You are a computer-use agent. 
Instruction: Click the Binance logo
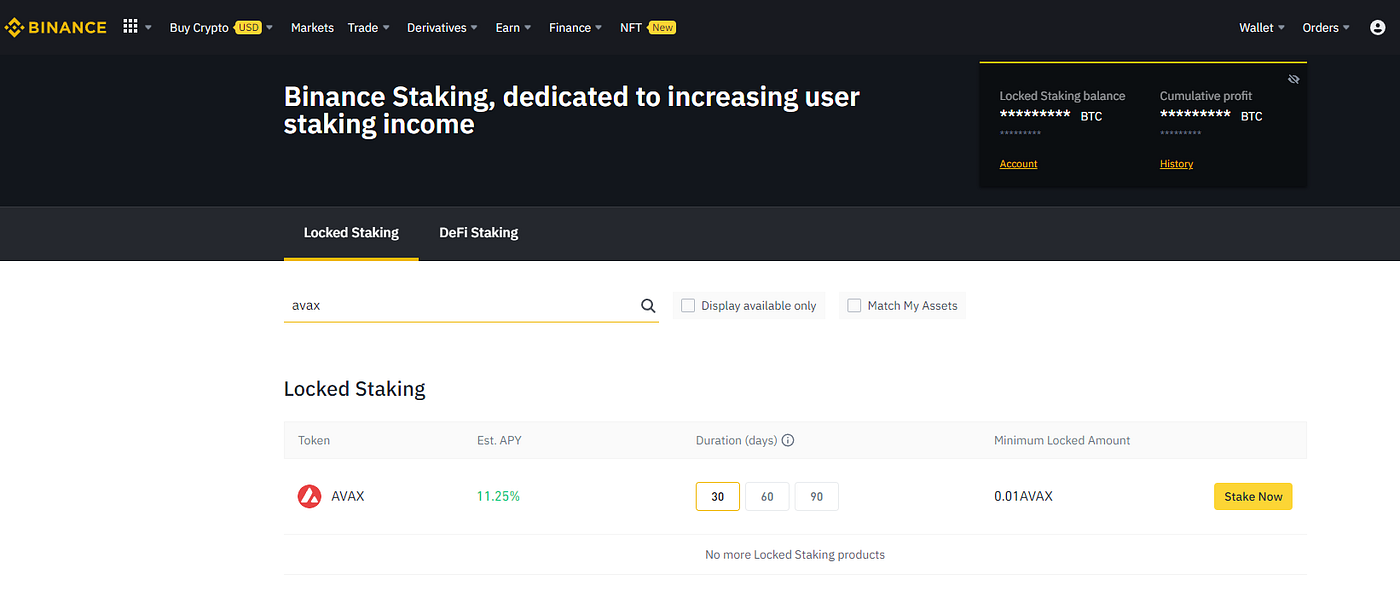click(56, 27)
